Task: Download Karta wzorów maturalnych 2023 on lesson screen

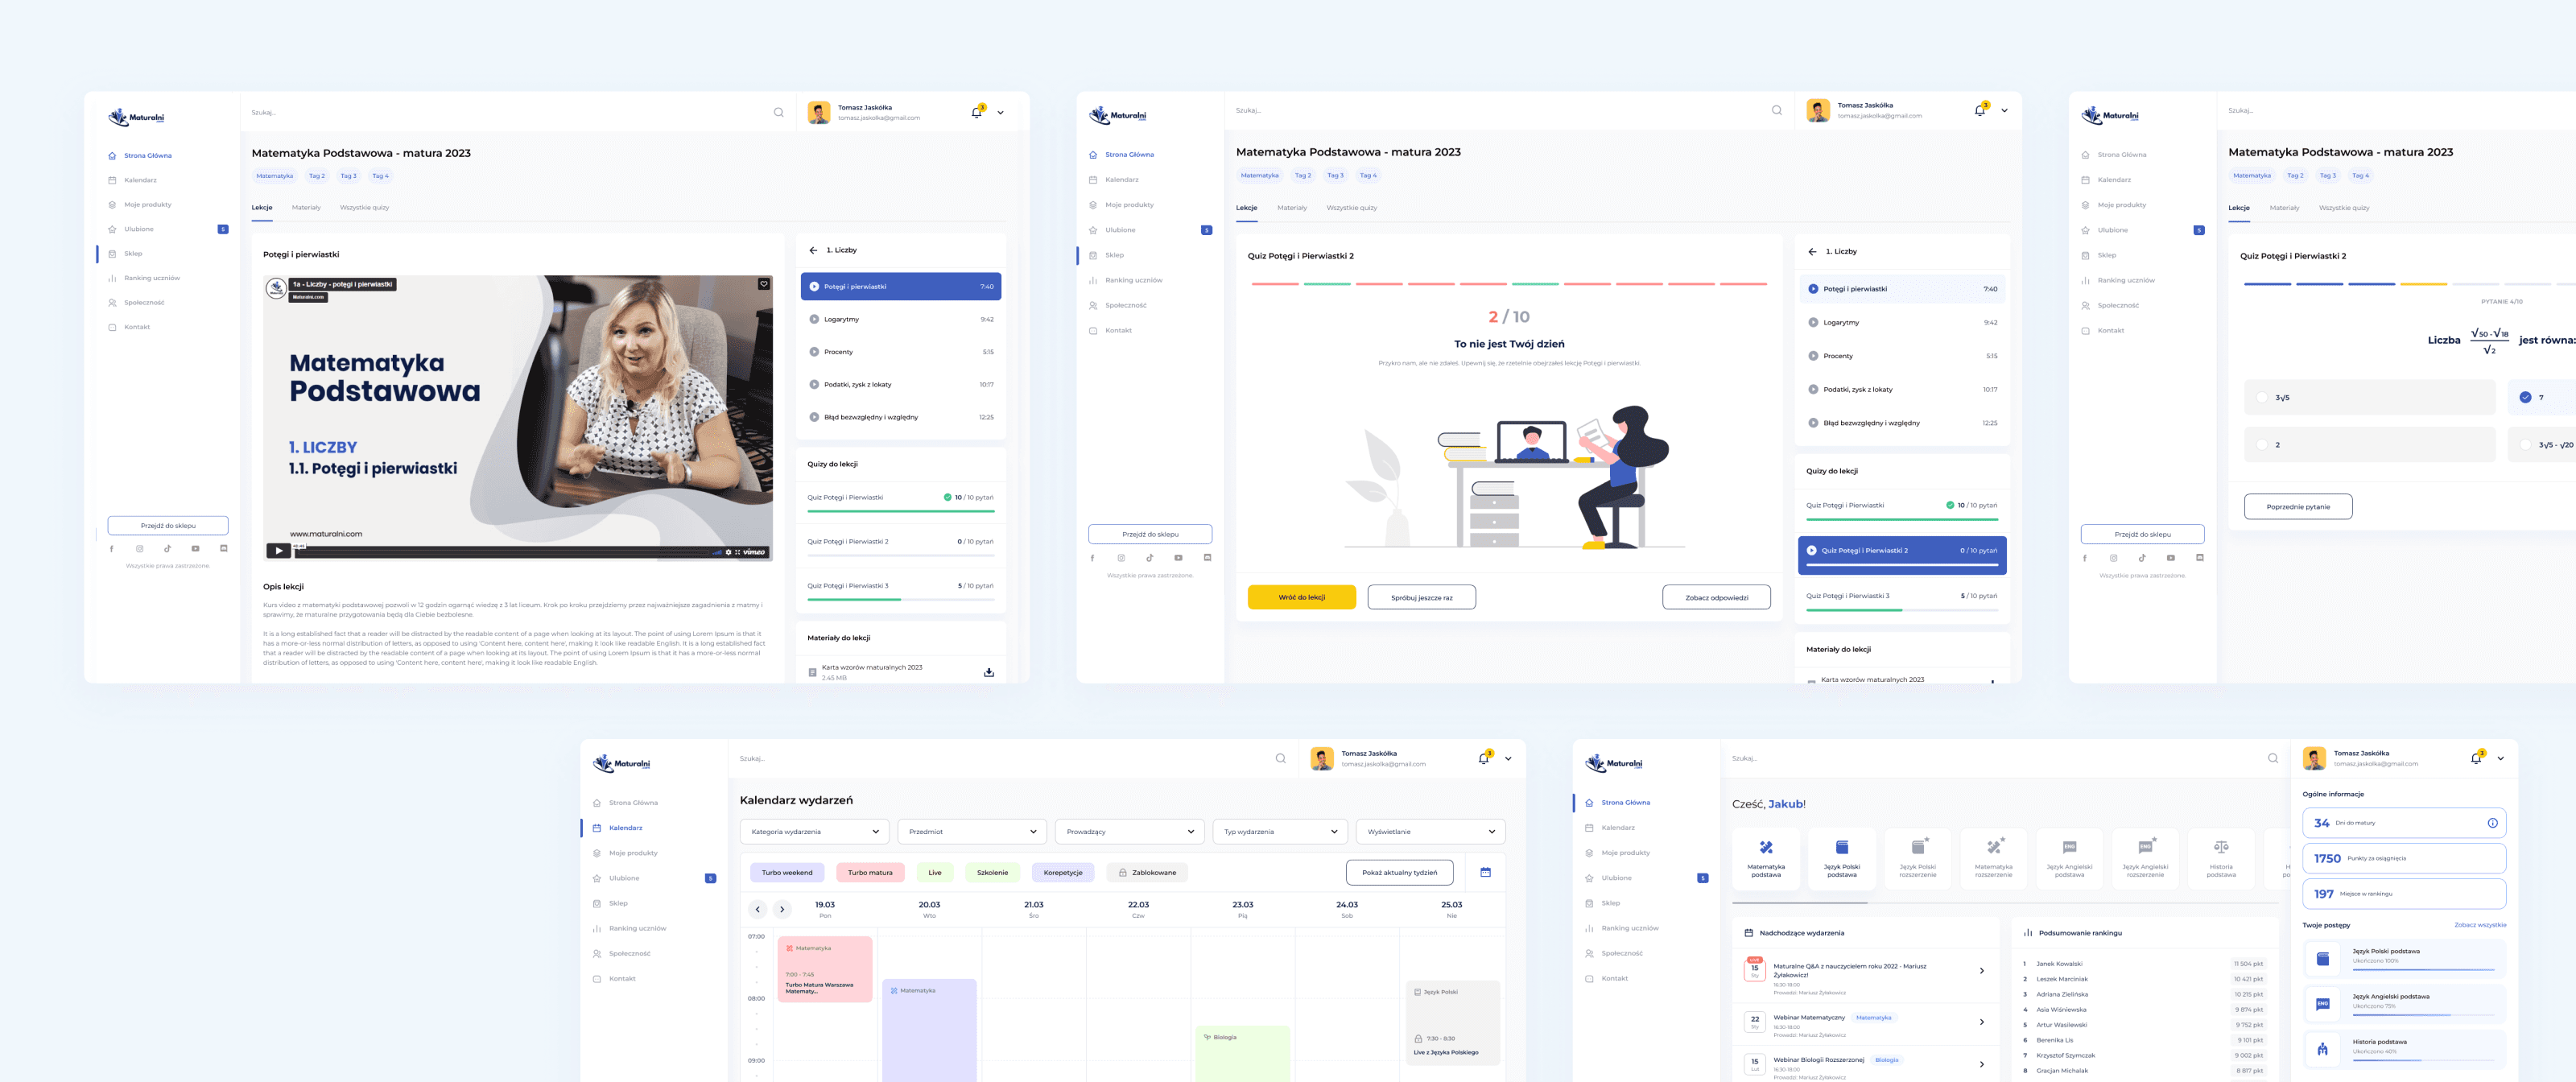Action: [989, 672]
